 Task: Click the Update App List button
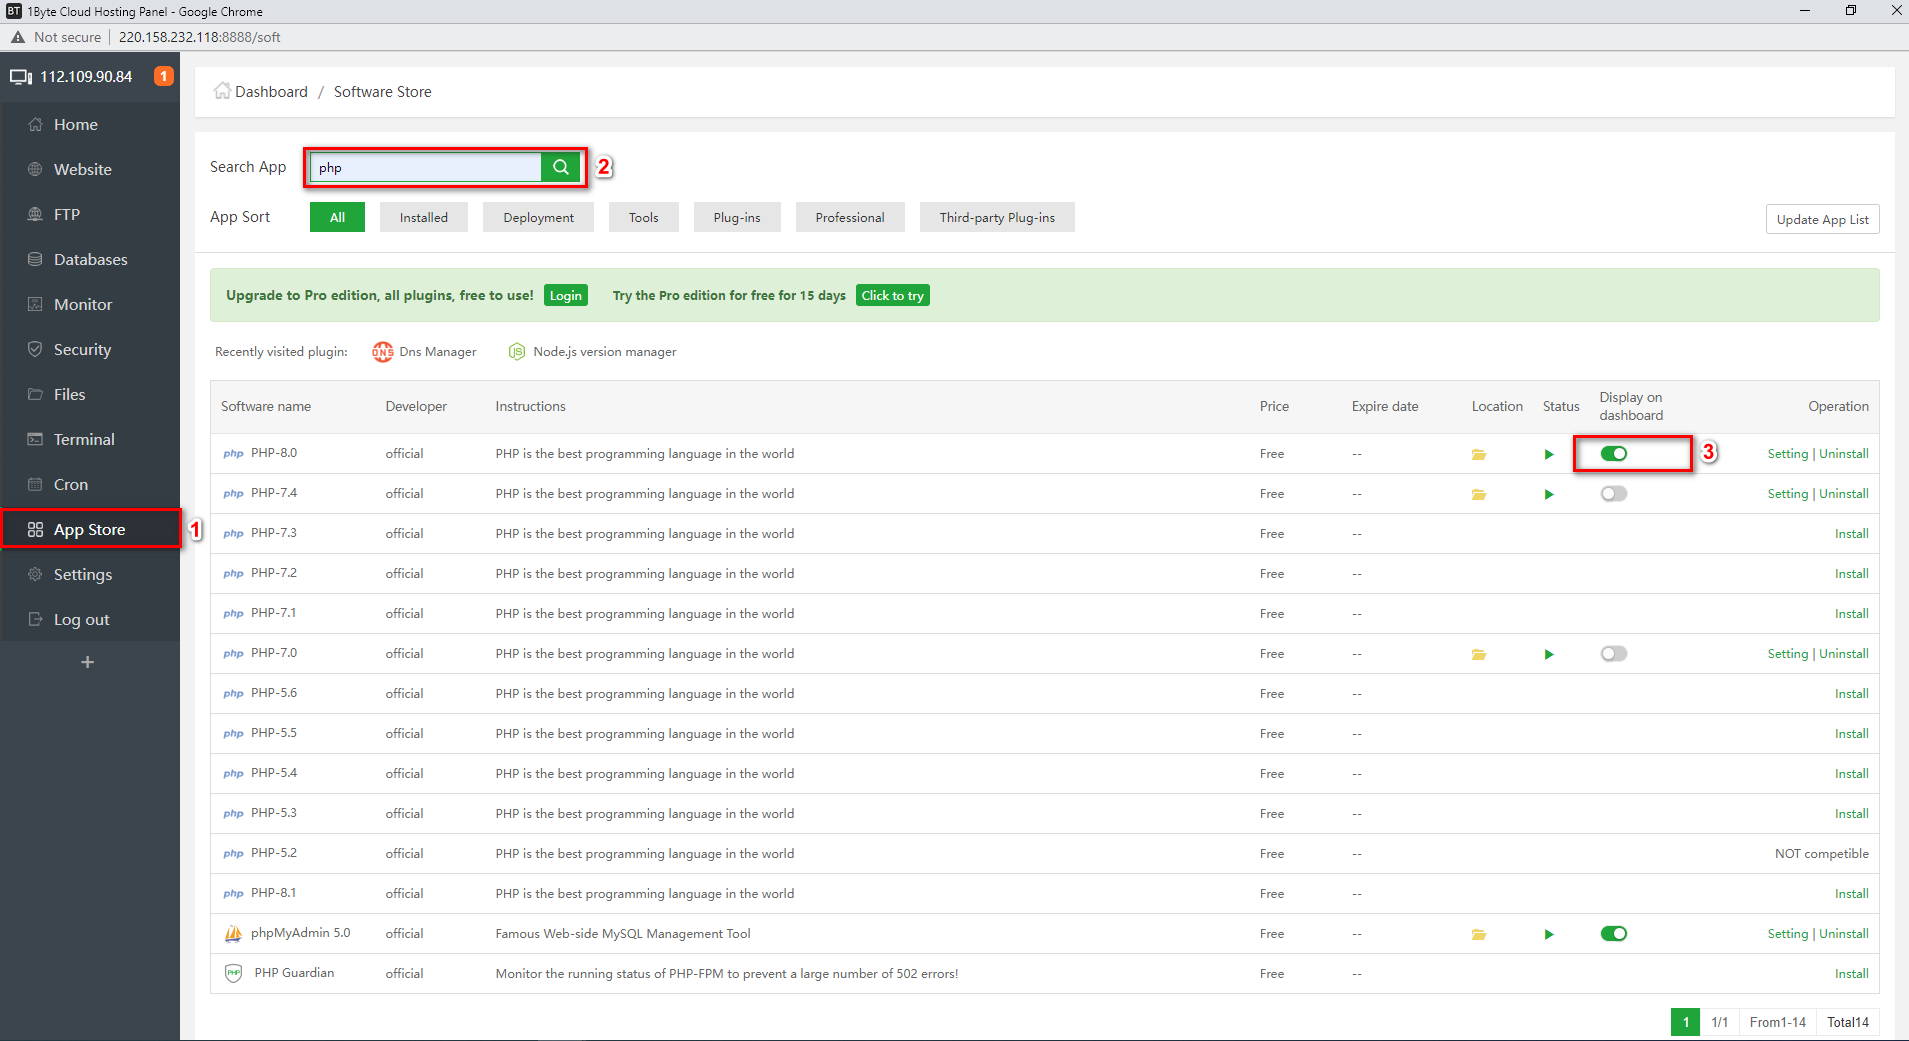(x=1822, y=220)
